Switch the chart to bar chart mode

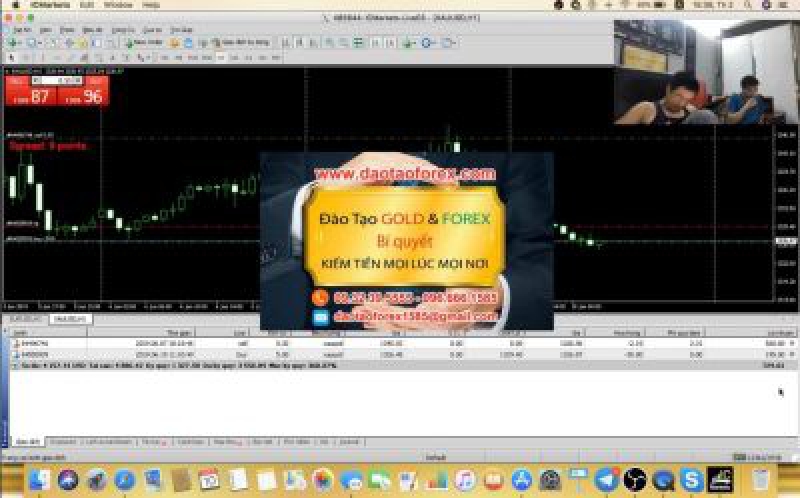[286, 42]
